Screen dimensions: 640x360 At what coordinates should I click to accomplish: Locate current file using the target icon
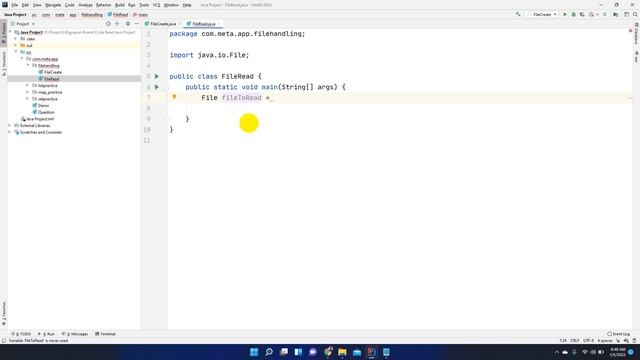pos(108,24)
